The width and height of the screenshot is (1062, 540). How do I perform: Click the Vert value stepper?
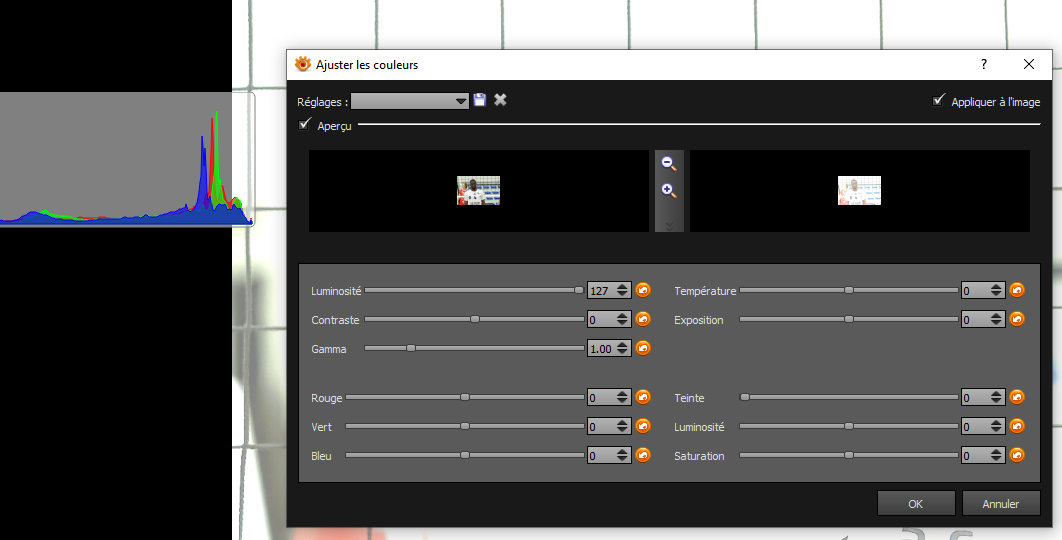click(609, 427)
